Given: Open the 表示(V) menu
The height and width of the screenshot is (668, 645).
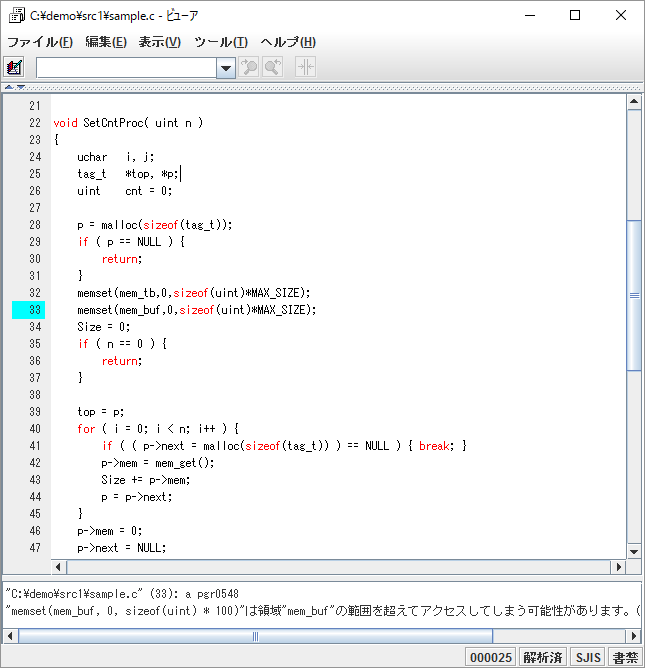Looking at the screenshot, I should tap(160, 42).
